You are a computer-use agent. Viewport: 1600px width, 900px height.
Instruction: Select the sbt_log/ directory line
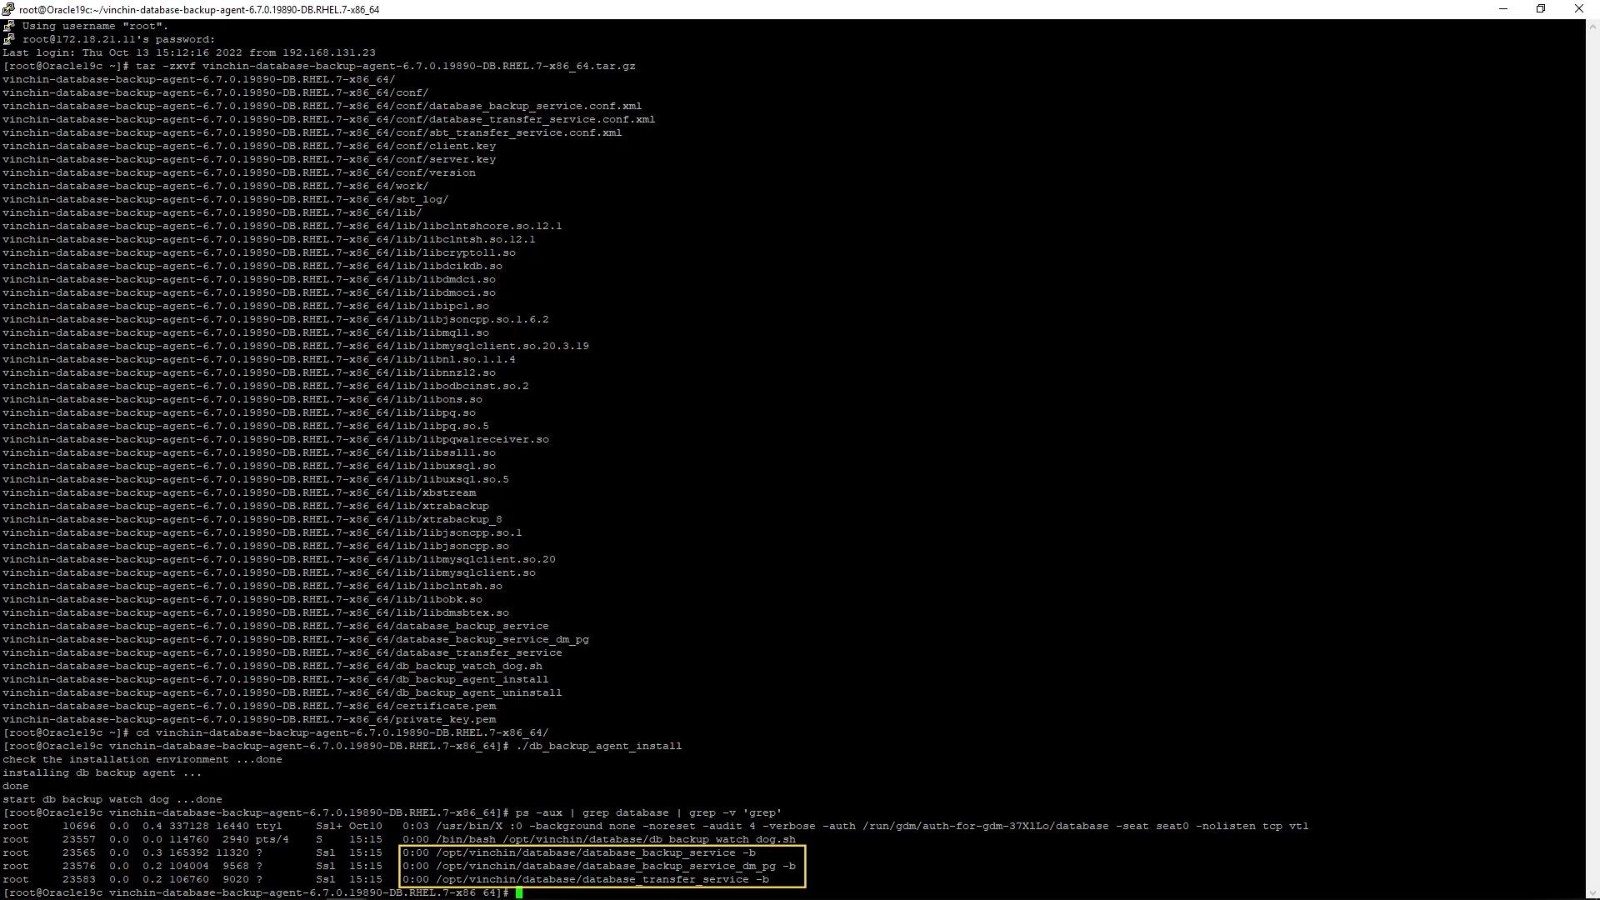pos(225,199)
